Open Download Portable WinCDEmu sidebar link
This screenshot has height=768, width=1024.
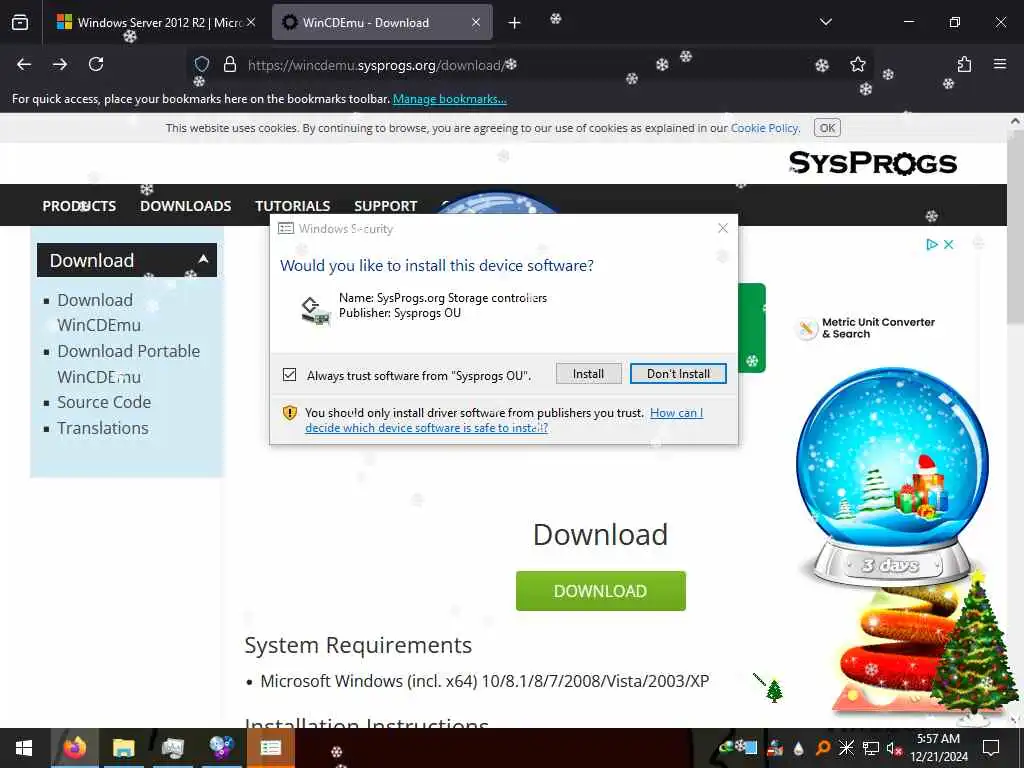click(x=129, y=364)
